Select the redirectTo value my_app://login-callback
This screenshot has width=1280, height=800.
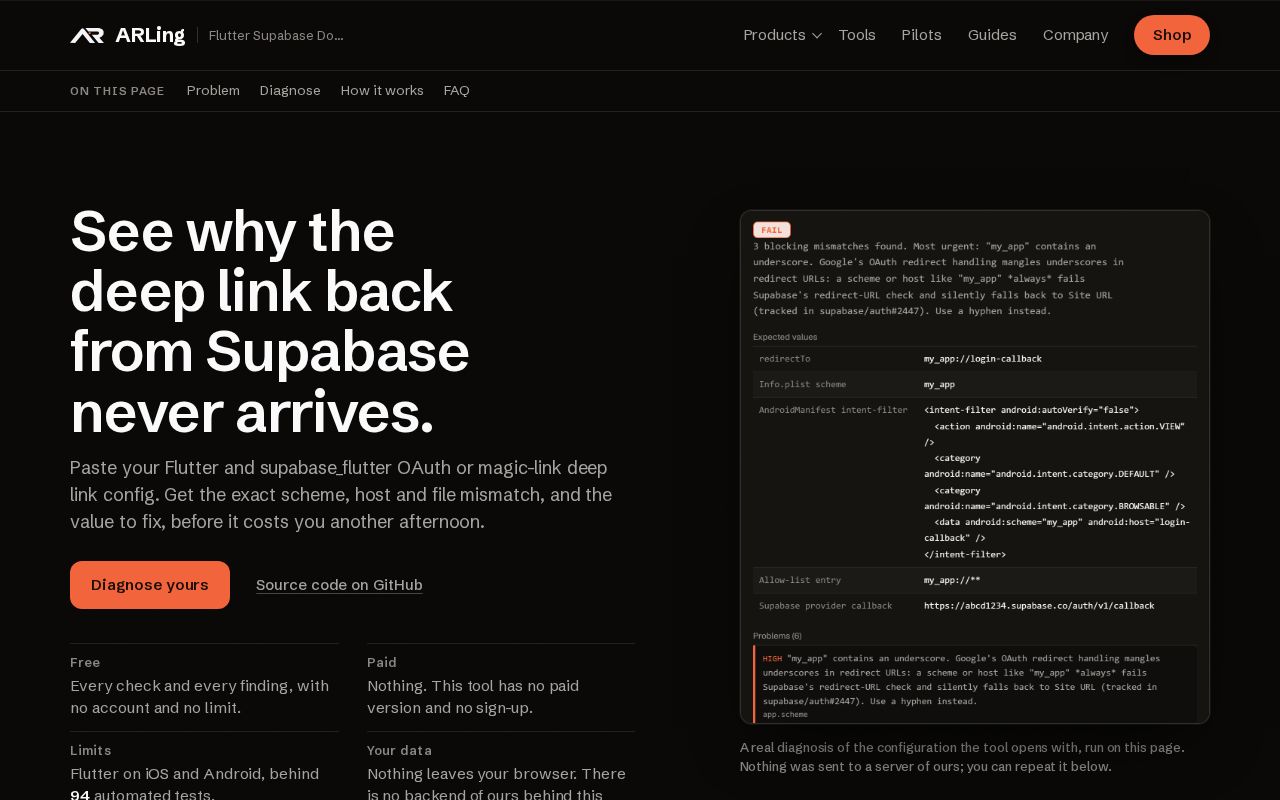click(983, 359)
